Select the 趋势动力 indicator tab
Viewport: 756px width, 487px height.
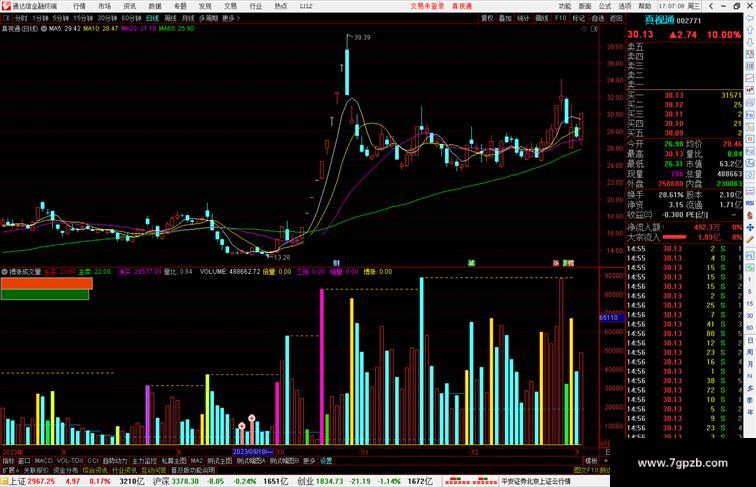pyautogui.click(x=115, y=461)
